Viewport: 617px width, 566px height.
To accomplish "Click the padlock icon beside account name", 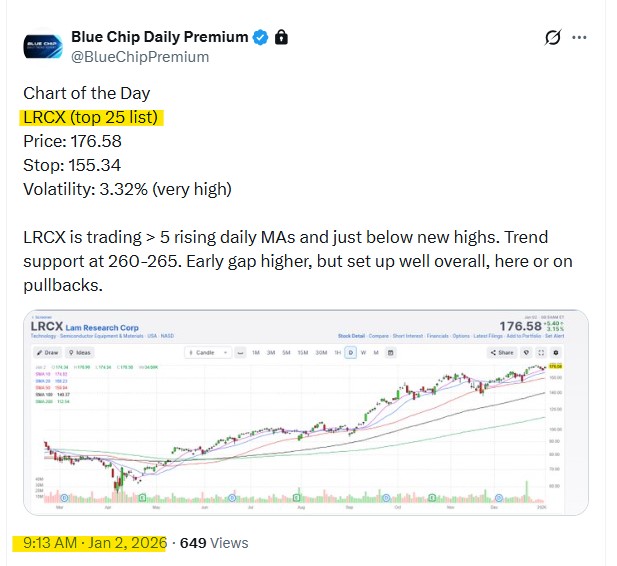I will click(x=281, y=37).
